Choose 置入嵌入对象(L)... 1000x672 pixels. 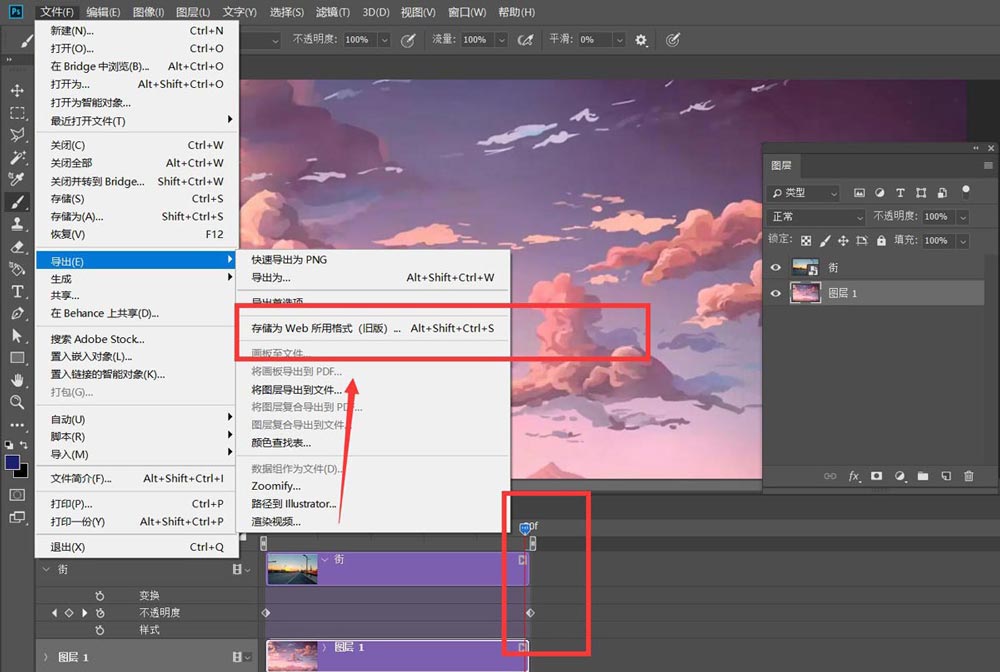pyautogui.click(x=137, y=356)
